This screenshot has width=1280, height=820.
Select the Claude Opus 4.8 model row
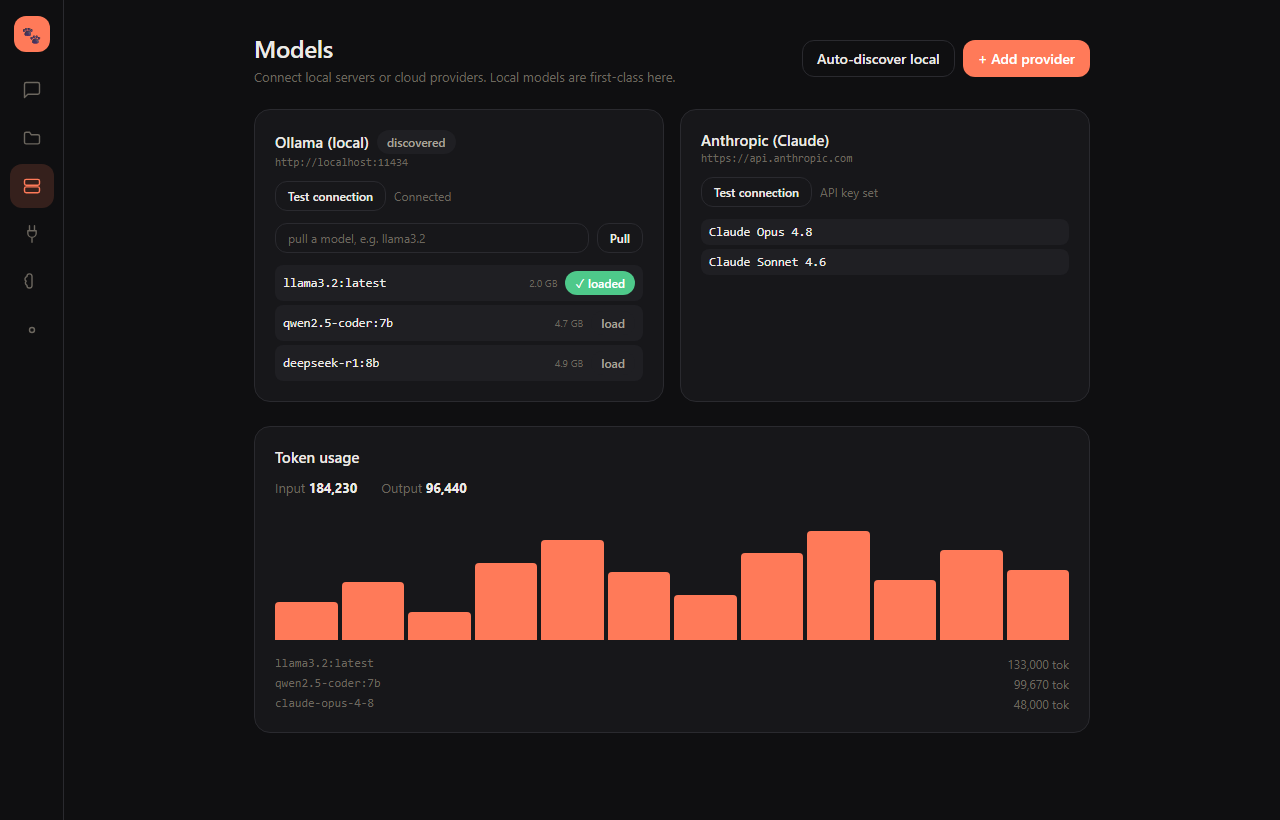coord(885,232)
